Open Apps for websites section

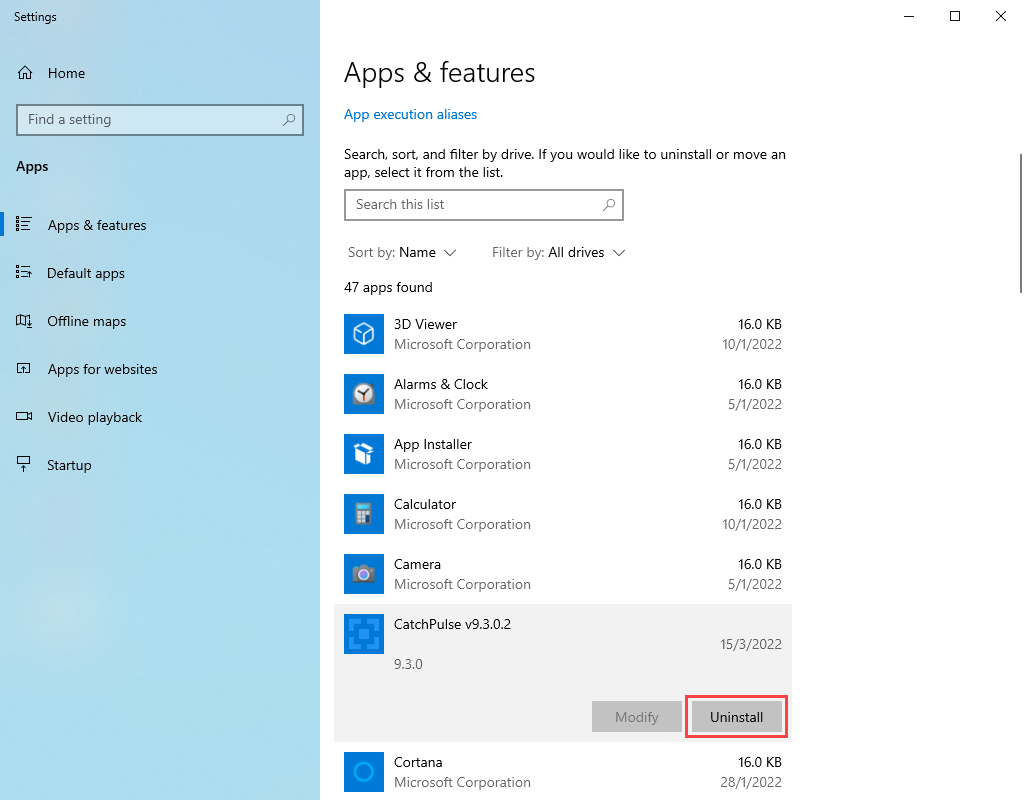pos(102,369)
